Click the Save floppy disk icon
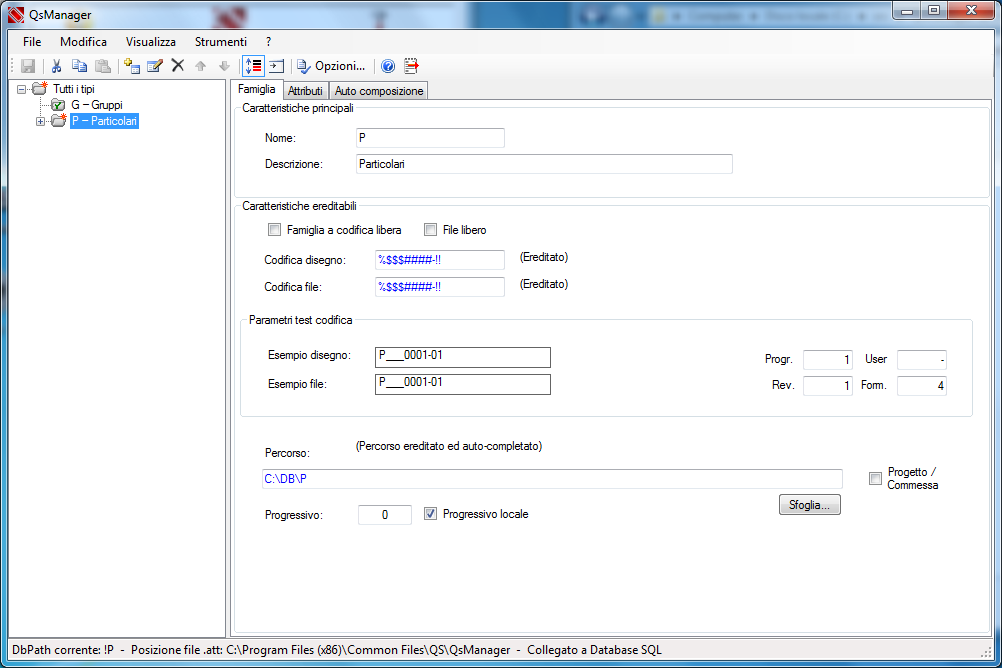Image resolution: width=1002 pixels, height=668 pixels. coord(27,66)
